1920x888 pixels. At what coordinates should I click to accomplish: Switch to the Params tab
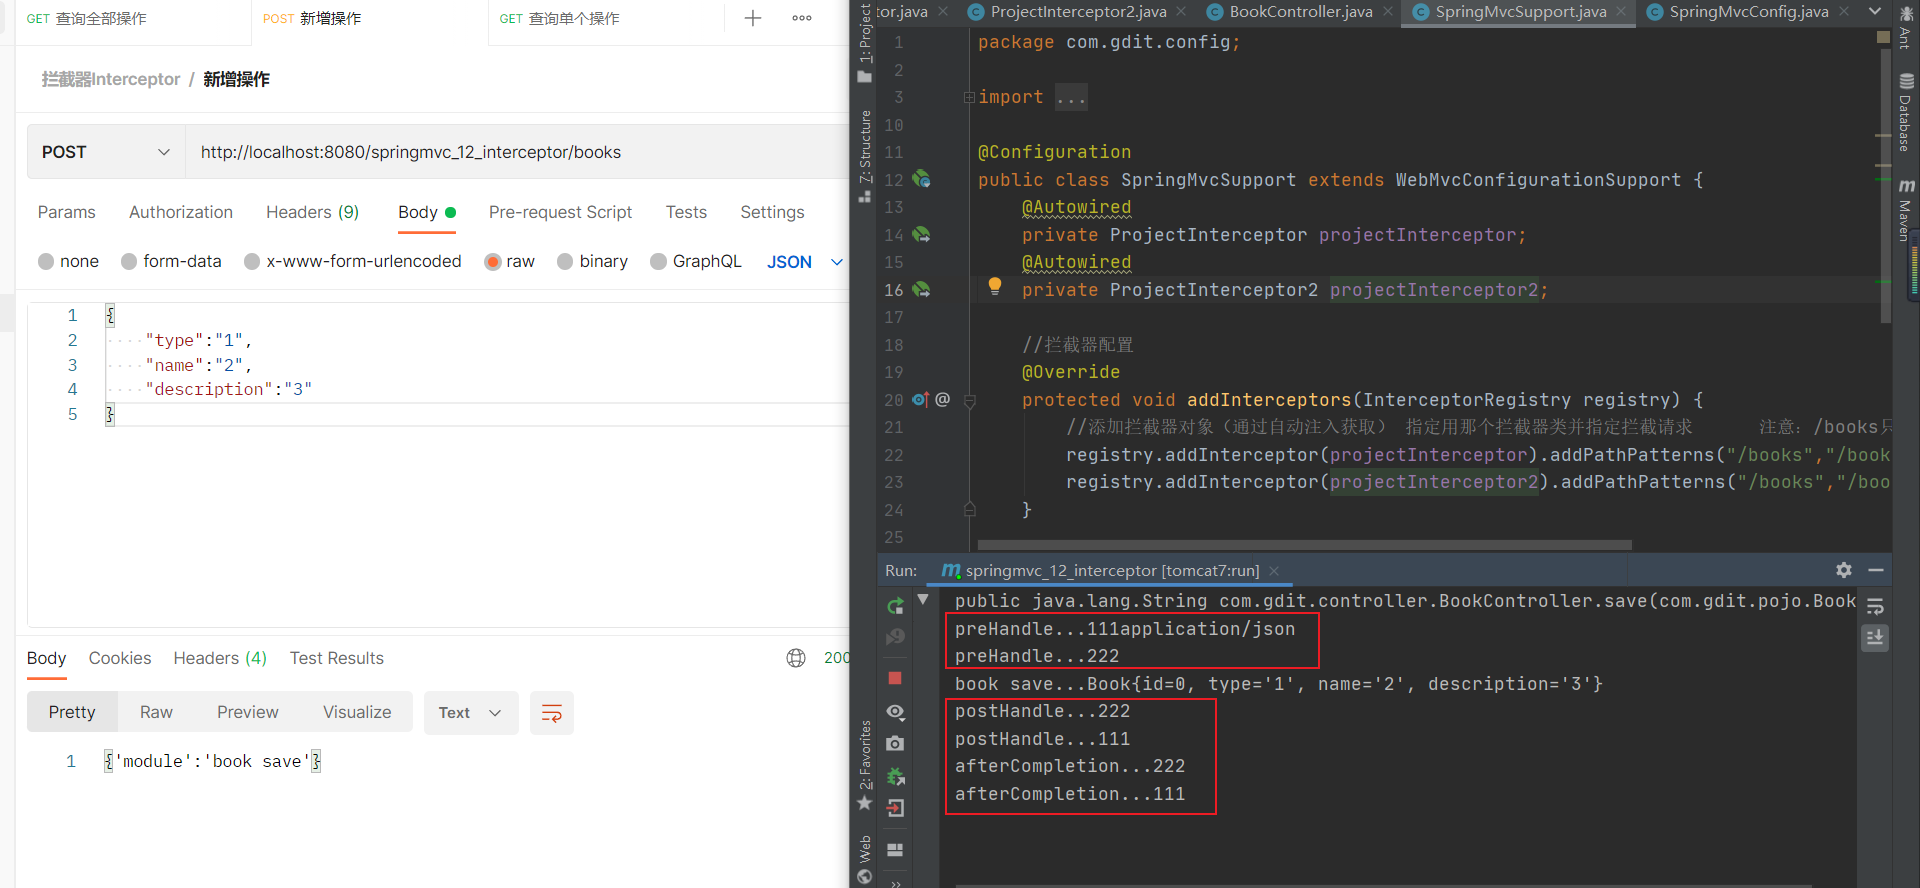[67, 212]
